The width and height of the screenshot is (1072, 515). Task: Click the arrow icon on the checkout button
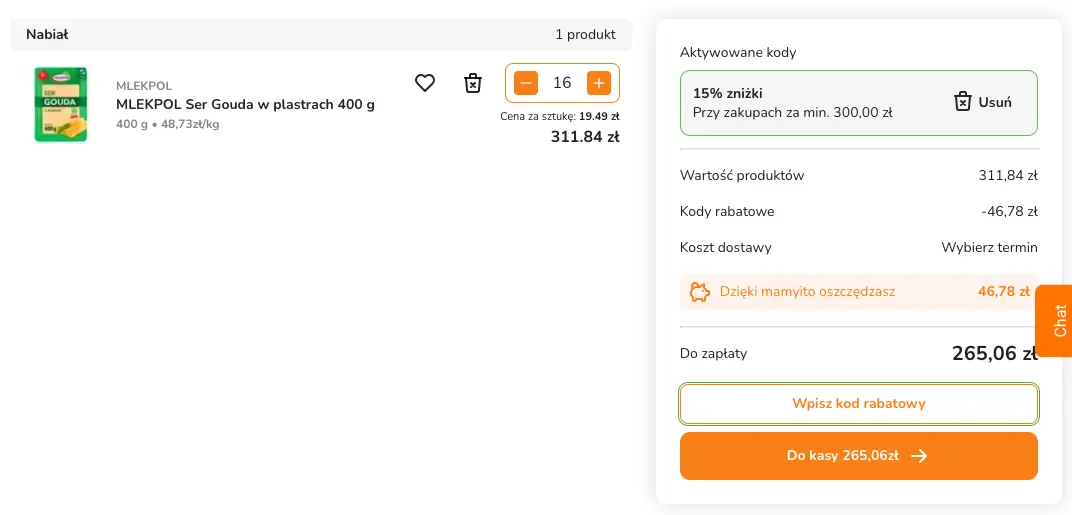[x=920, y=456]
